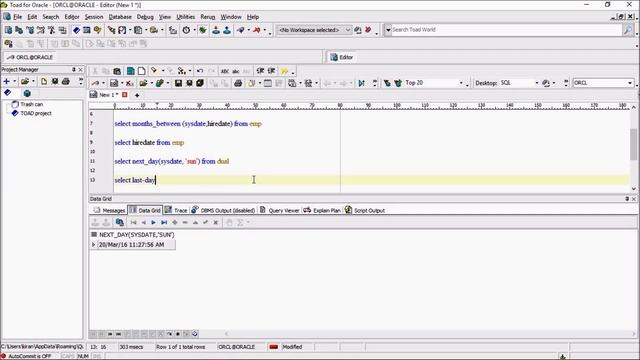Close the Project Manager panel
Screen dimensions: 640x360
coord(80,69)
